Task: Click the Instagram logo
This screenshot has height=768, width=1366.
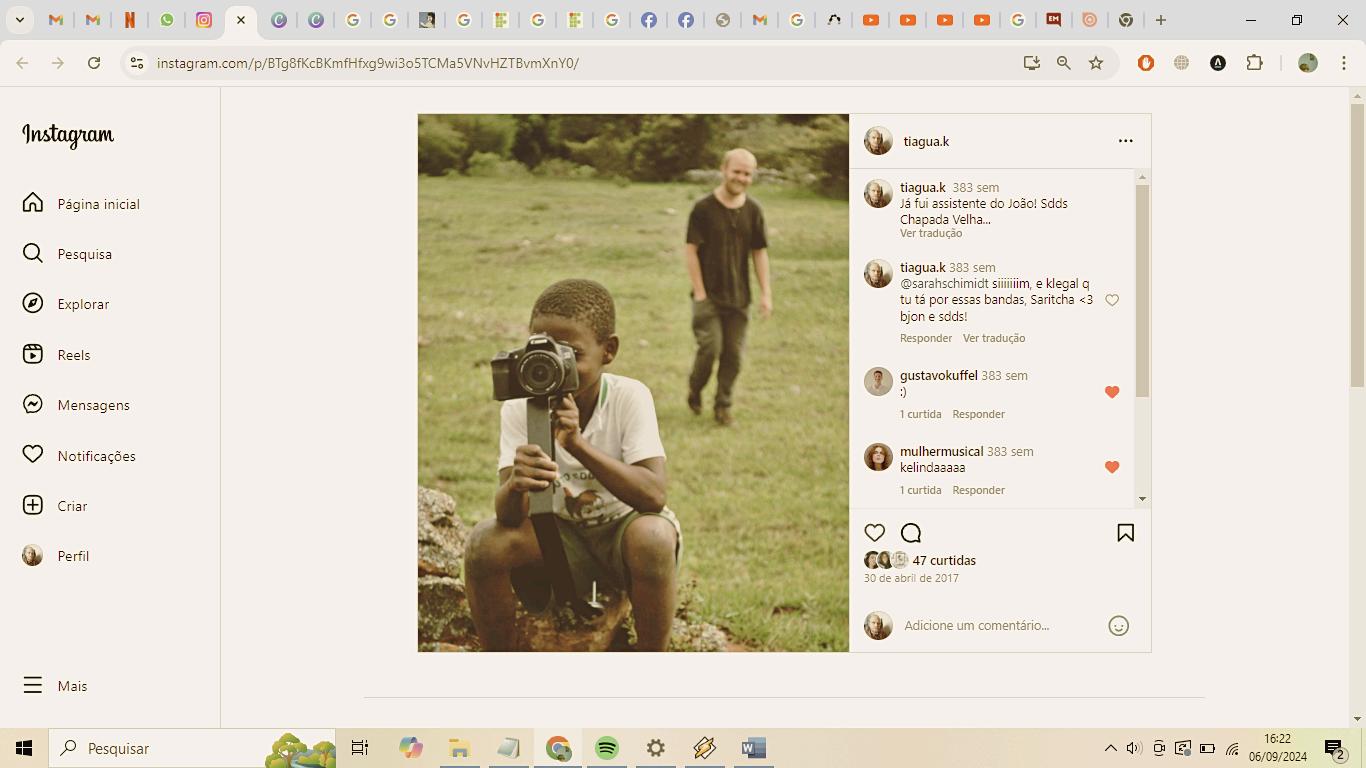Action: tap(68, 135)
